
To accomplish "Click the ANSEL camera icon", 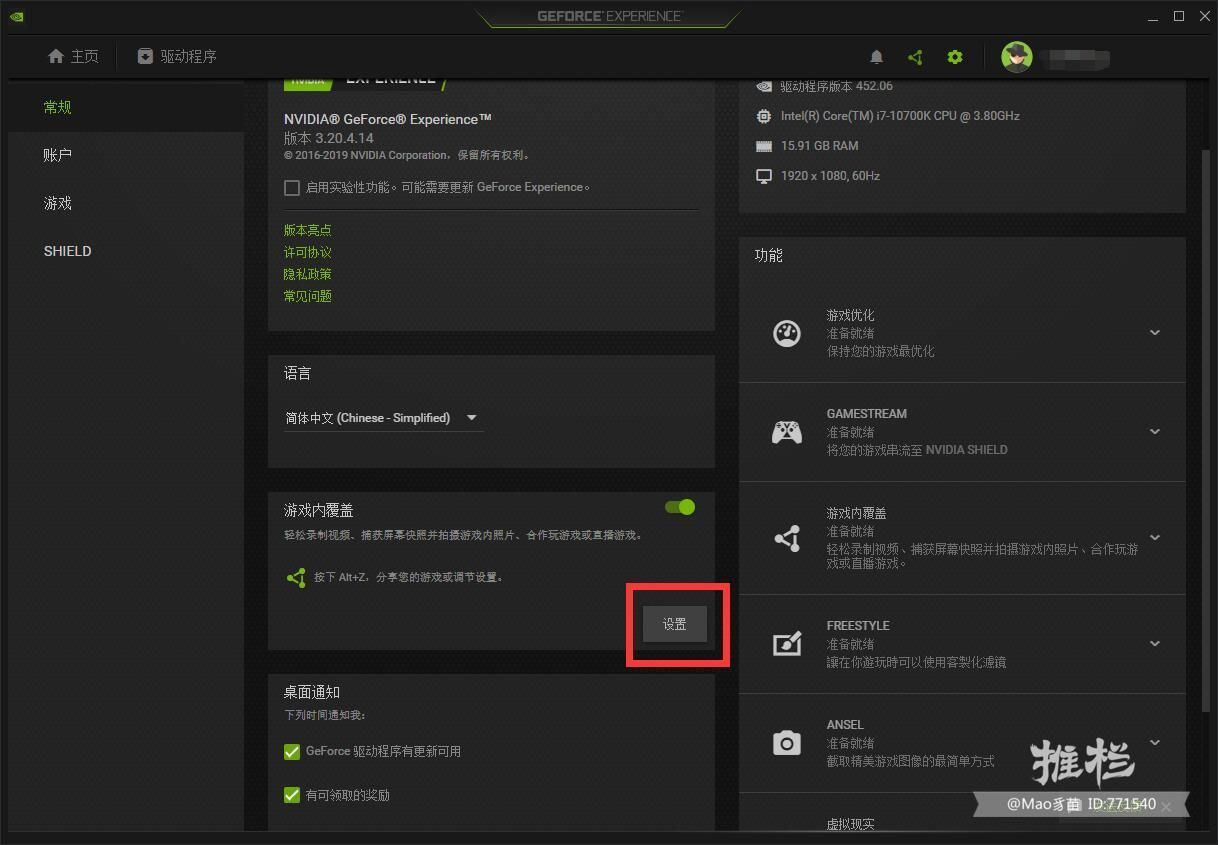I will pos(787,743).
